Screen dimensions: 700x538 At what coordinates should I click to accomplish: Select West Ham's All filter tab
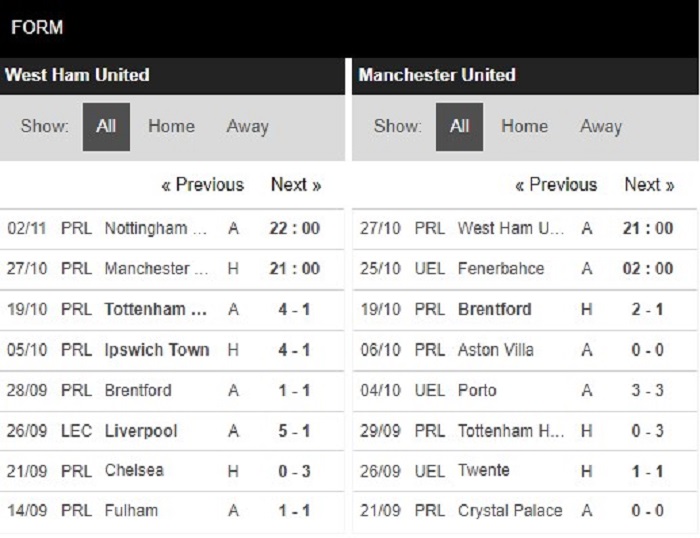[106, 127]
